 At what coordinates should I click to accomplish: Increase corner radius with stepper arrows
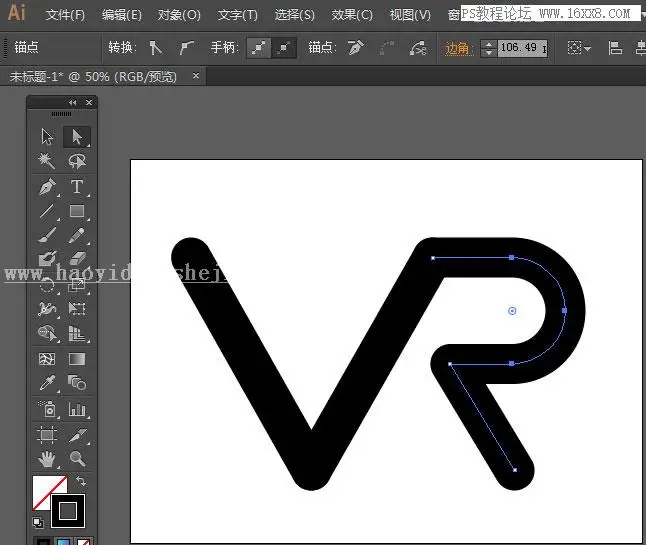489,44
